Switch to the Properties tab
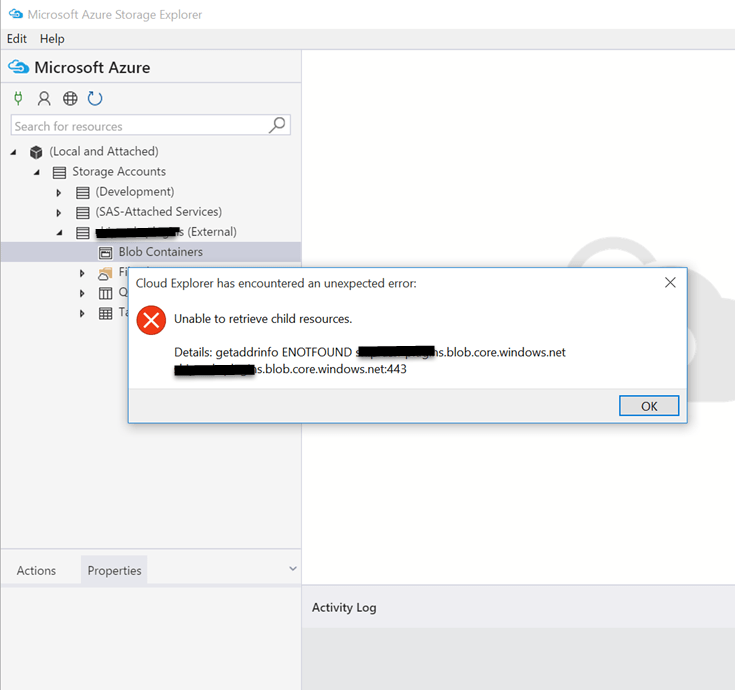Screen dimensions: 735x690 coord(114,570)
